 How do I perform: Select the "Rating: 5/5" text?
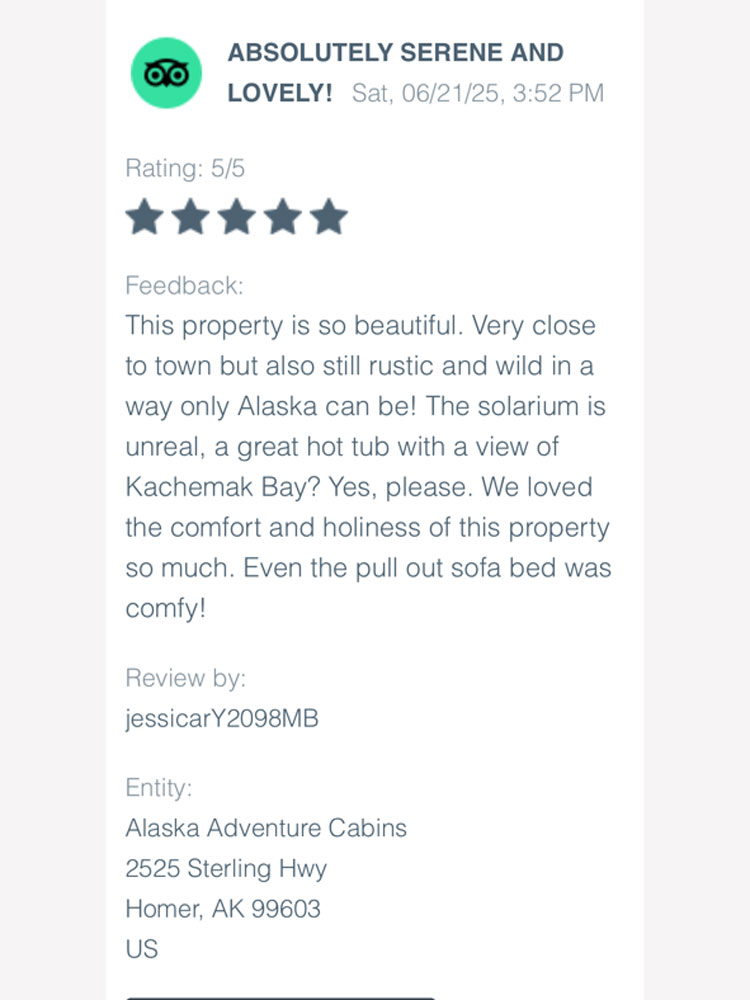185,168
